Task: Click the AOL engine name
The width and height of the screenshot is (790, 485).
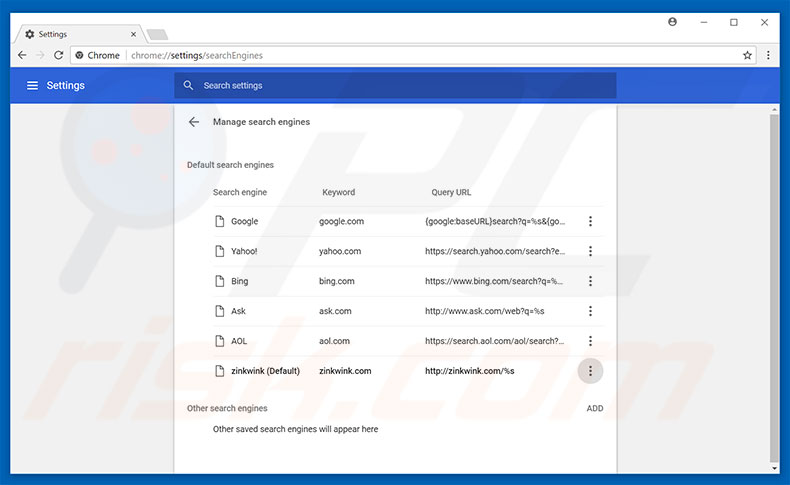Action: pyautogui.click(x=239, y=341)
